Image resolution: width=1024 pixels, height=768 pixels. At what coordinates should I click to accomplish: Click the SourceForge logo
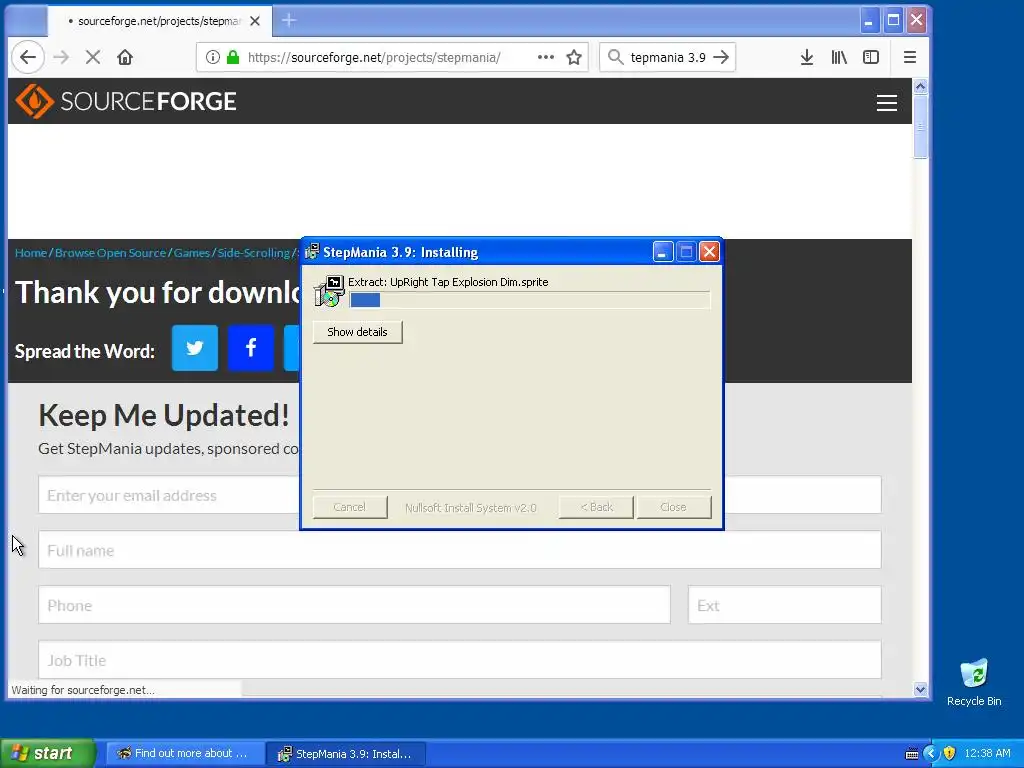pos(125,101)
